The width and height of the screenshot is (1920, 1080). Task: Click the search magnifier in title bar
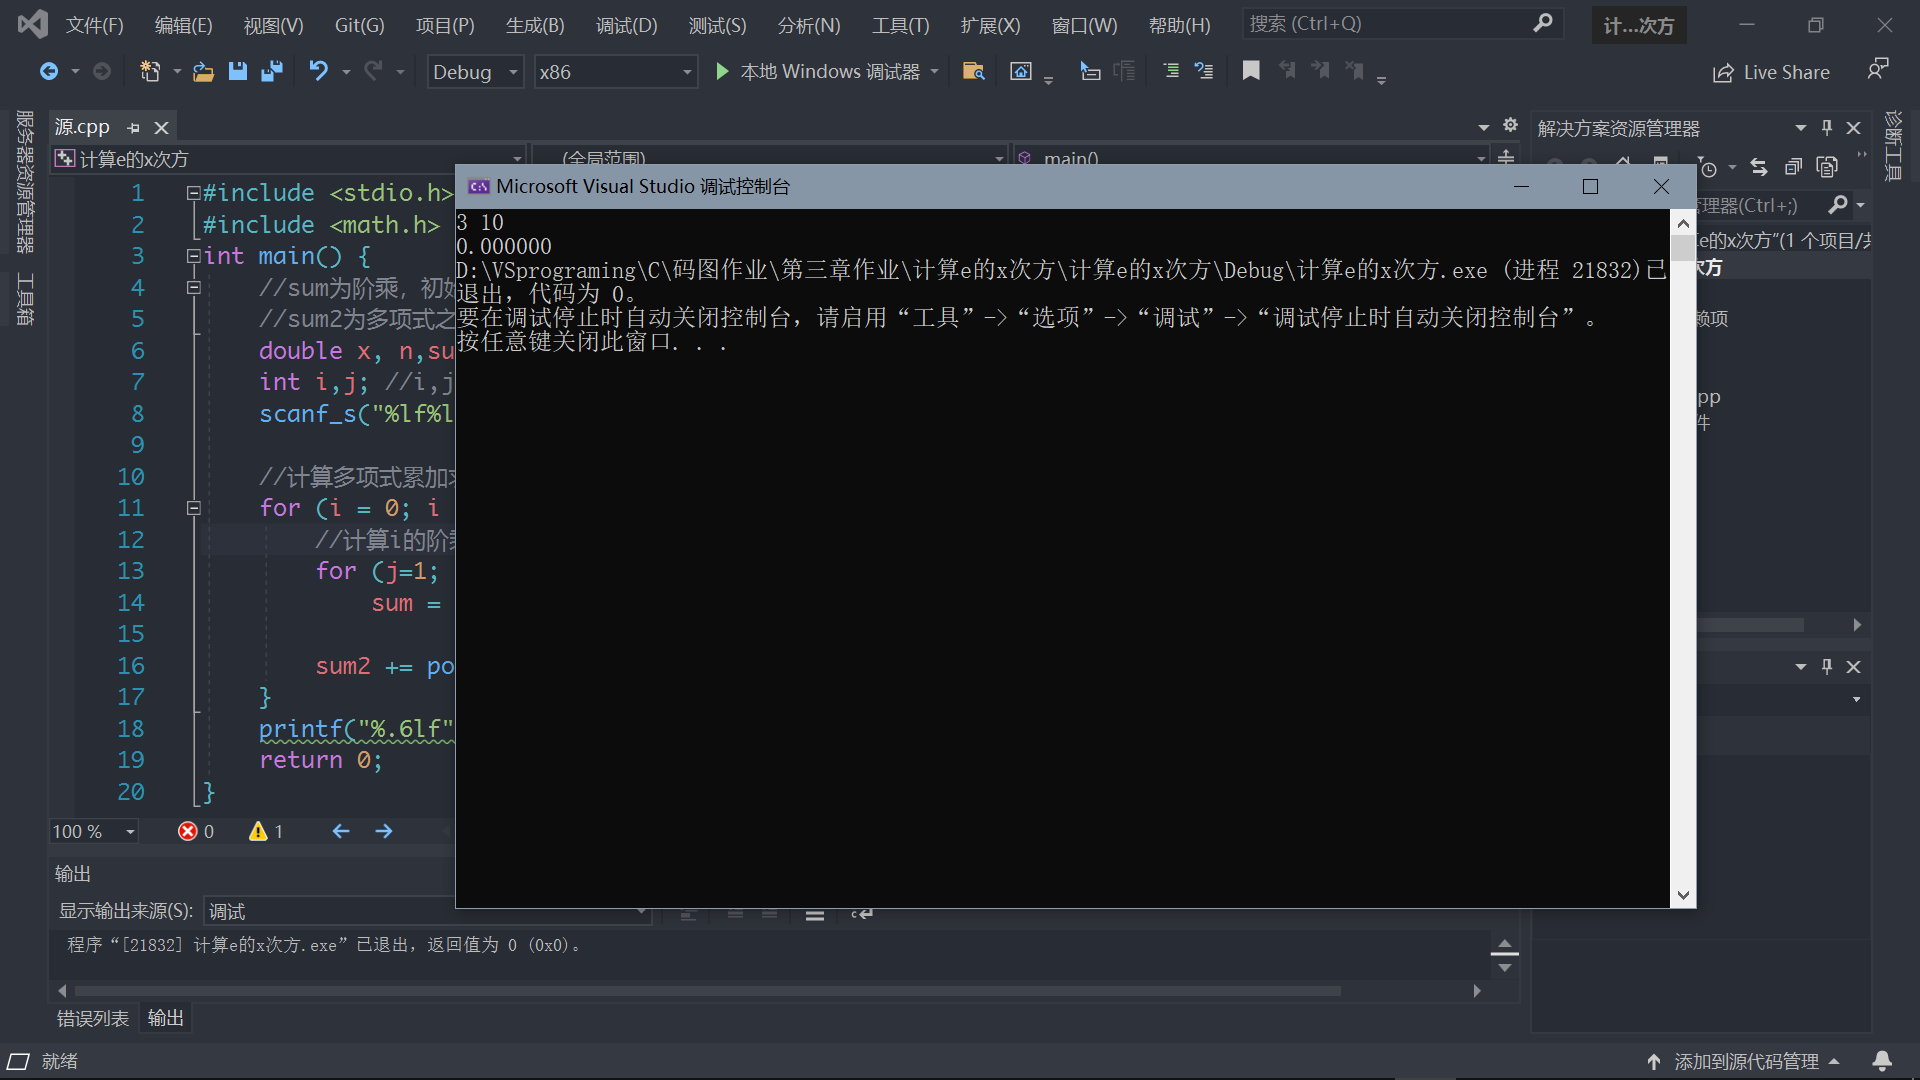[1543, 23]
